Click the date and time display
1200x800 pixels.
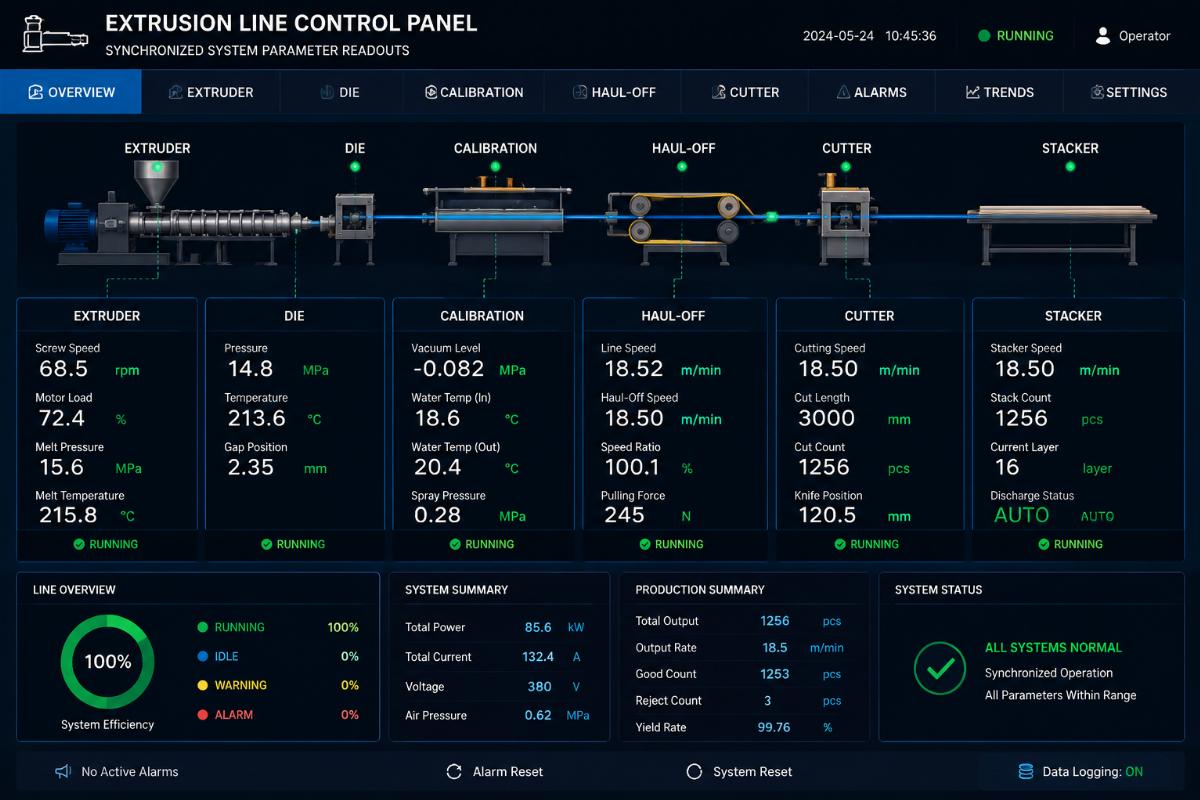869,36
